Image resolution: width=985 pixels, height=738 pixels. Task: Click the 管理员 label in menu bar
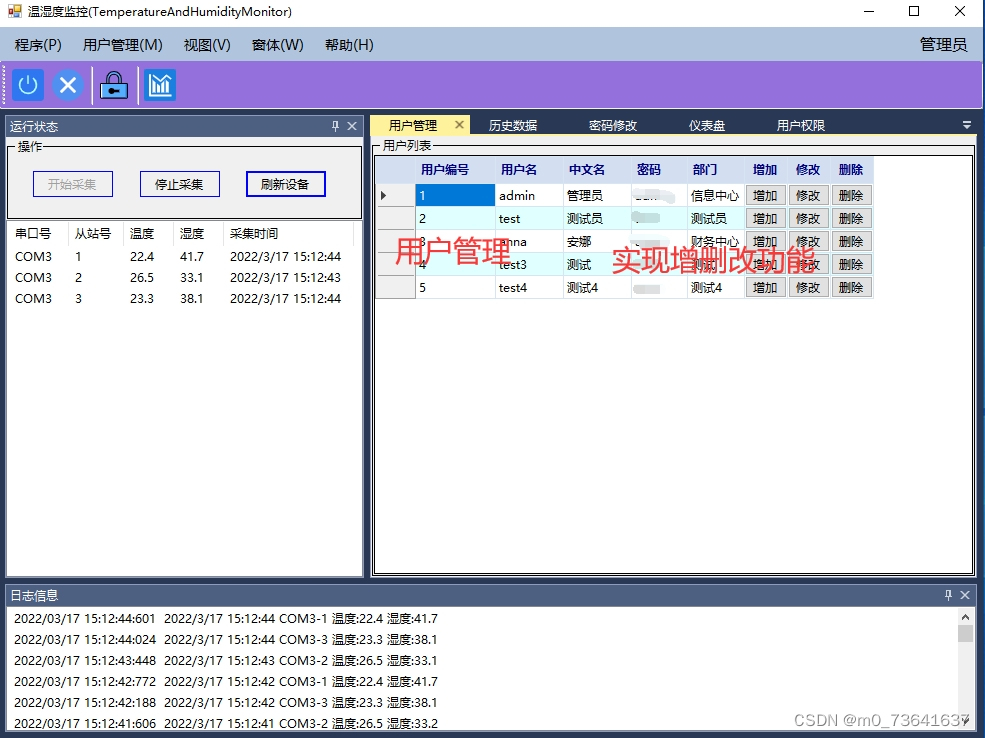944,45
